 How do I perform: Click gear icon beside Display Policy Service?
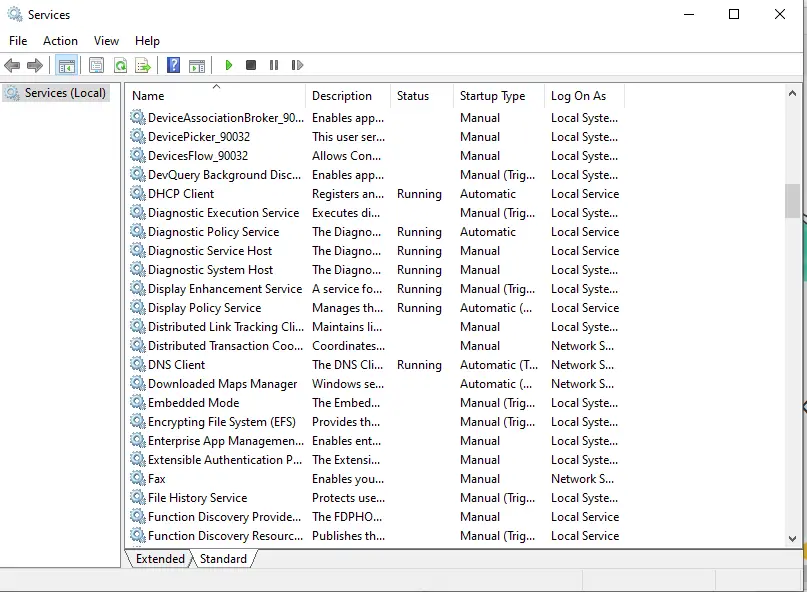pyautogui.click(x=137, y=308)
